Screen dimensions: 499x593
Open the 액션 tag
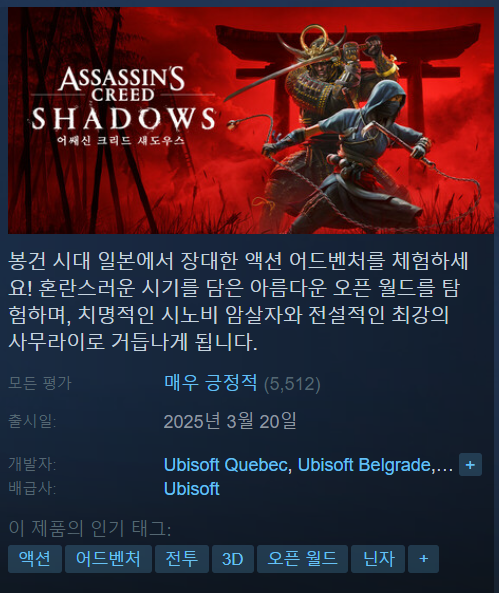pos(35,559)
